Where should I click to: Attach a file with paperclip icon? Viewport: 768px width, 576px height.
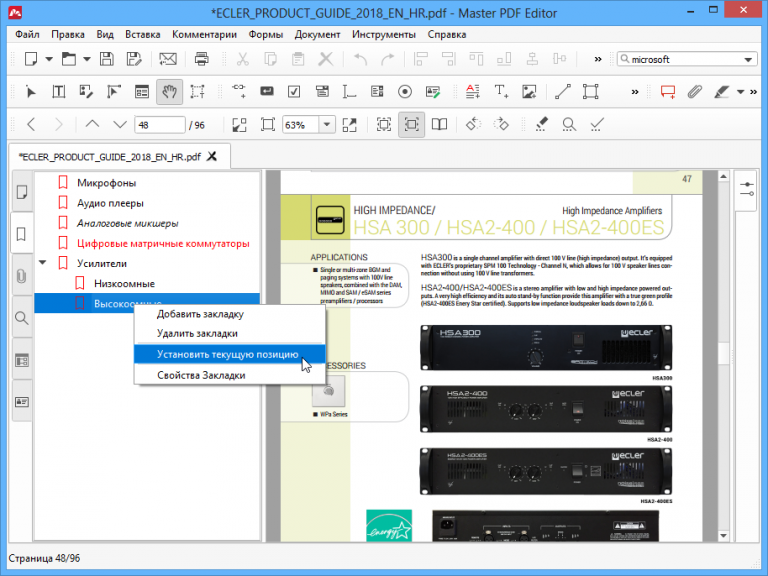click(x=694, y=92)
